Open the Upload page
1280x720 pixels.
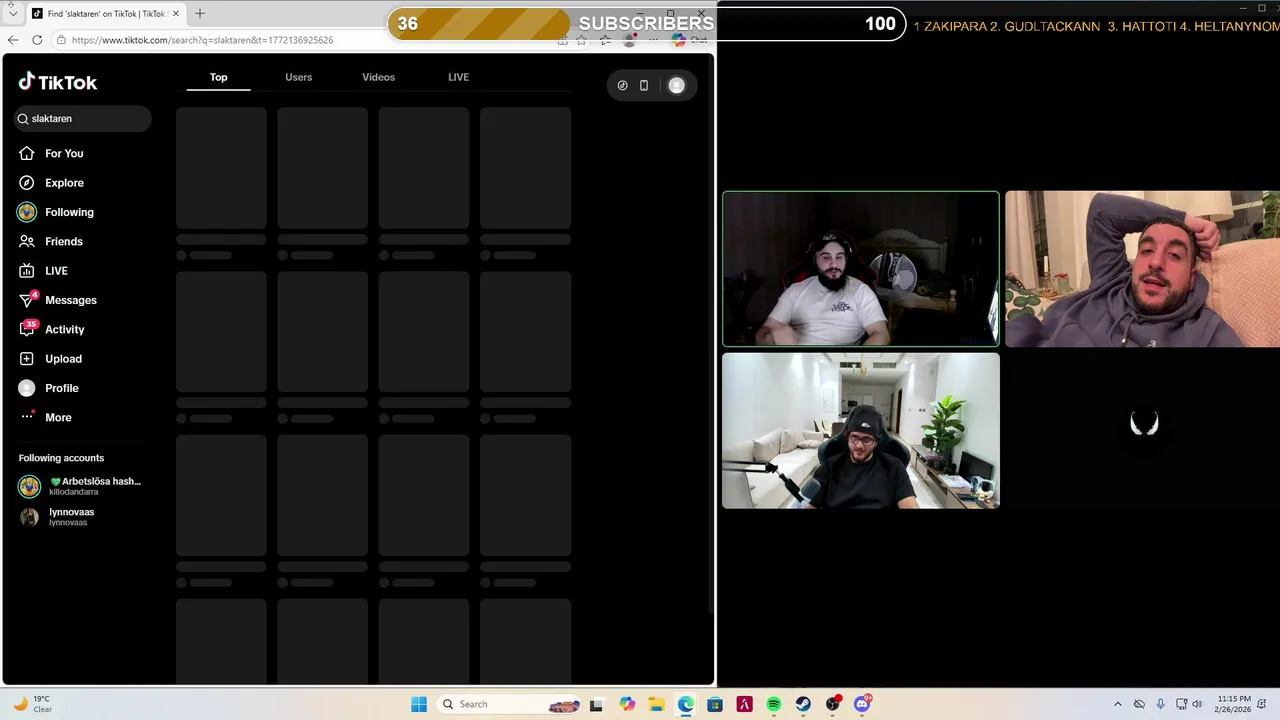pos(50,359)
